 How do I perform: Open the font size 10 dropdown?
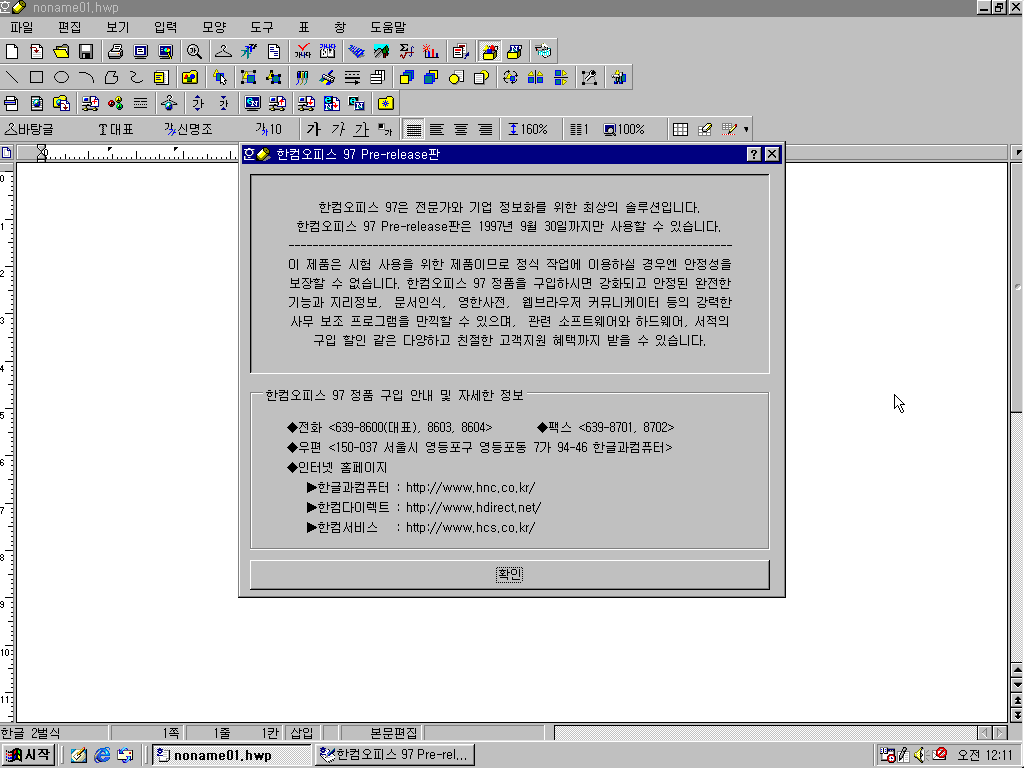(268, 129)
